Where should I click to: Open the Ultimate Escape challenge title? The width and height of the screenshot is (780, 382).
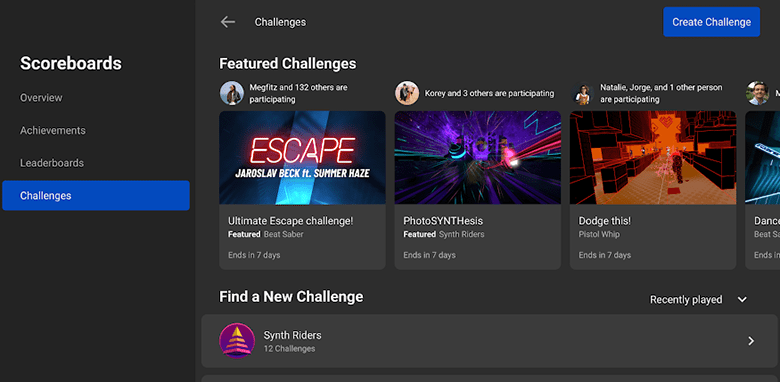291,221
